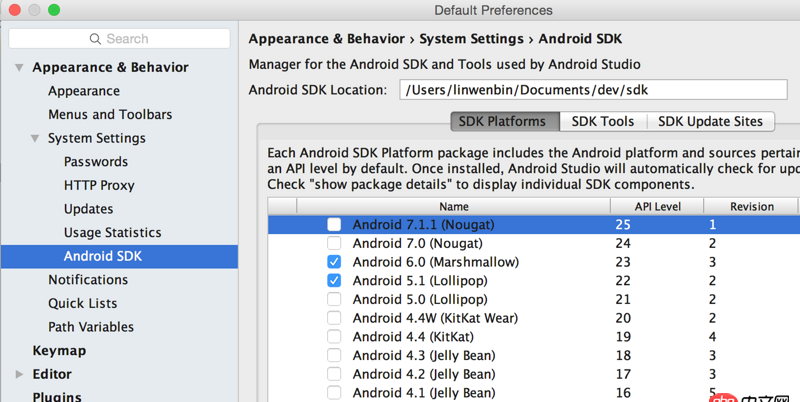Screen dimensions: 800x402
Task: Select Android 5.0 (Lollipop) row name
Action: point(420,299)
